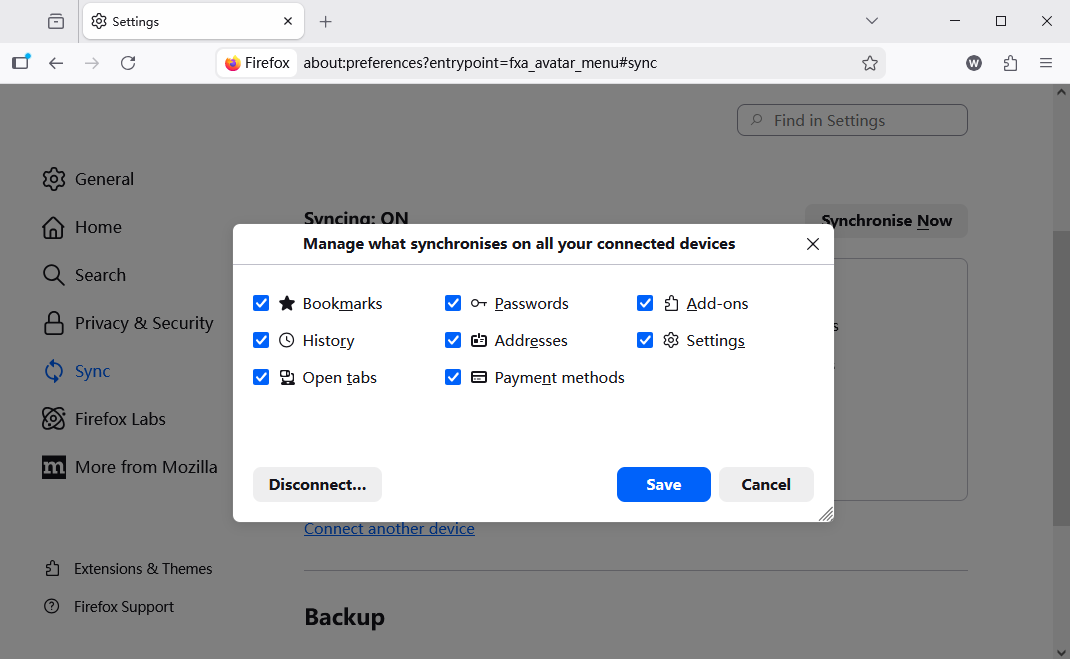
Task: Open Privacy & Security via lock icon
Action: 53,323
